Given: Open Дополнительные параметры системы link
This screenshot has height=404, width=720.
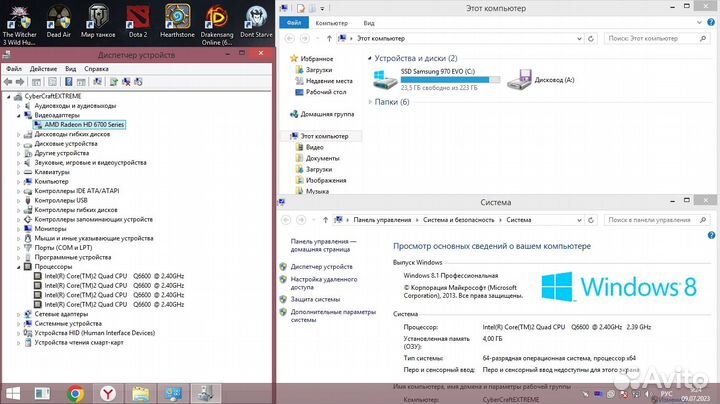Looking at the screenshot, I should 333,316.
